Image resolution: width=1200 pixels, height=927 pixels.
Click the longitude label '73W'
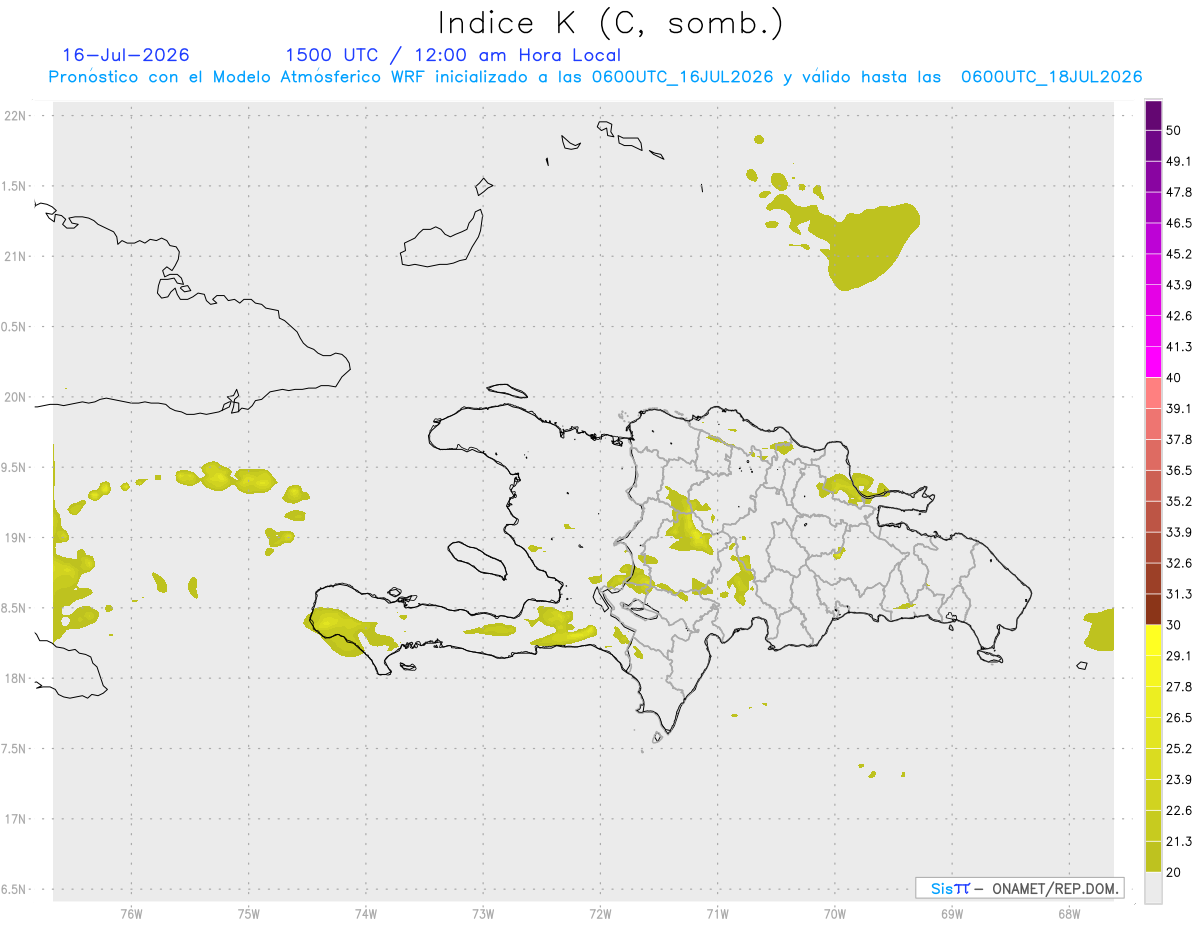483,913
